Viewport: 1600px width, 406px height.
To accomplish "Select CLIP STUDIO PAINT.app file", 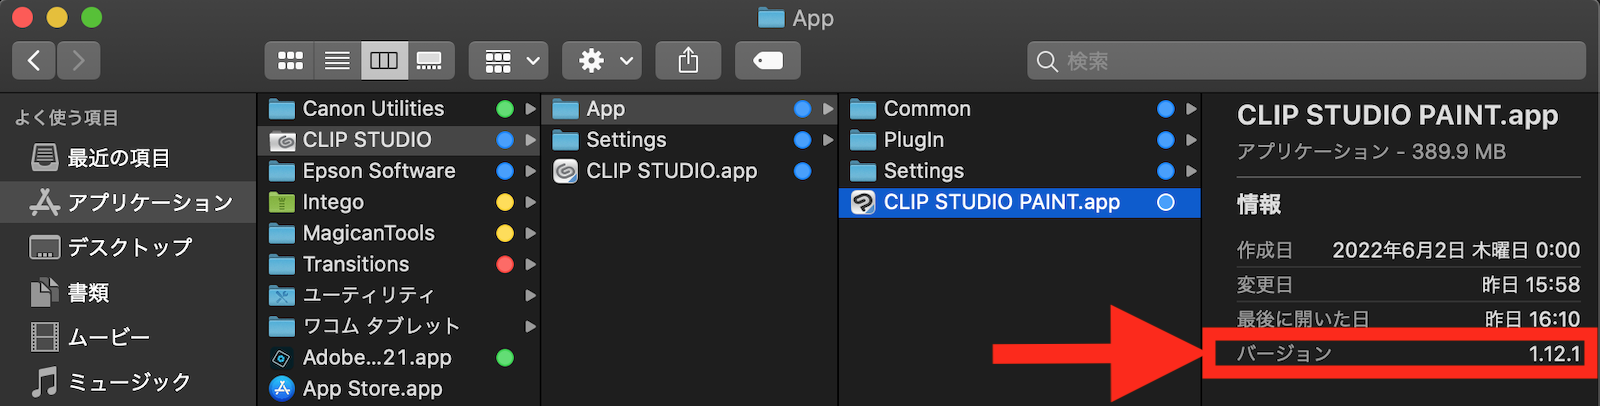I will coord(1001,202).
